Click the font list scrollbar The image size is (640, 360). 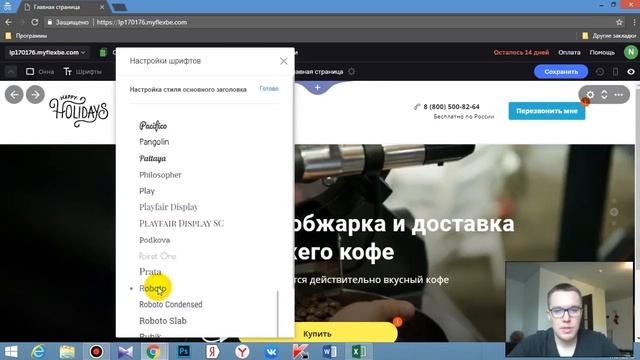point(278,313)
